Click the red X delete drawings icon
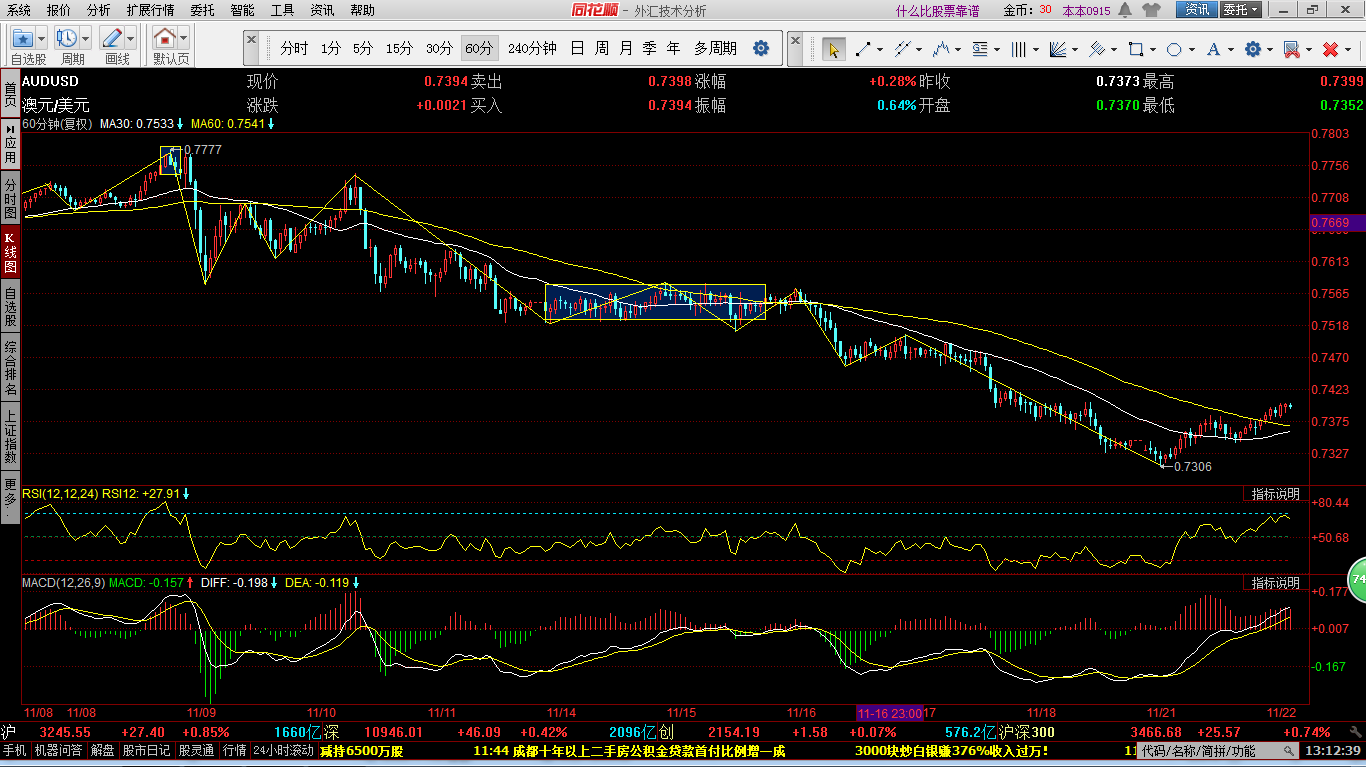Image resolution: width=1366 pixels, height=767 pixels. coord(1330,49)
